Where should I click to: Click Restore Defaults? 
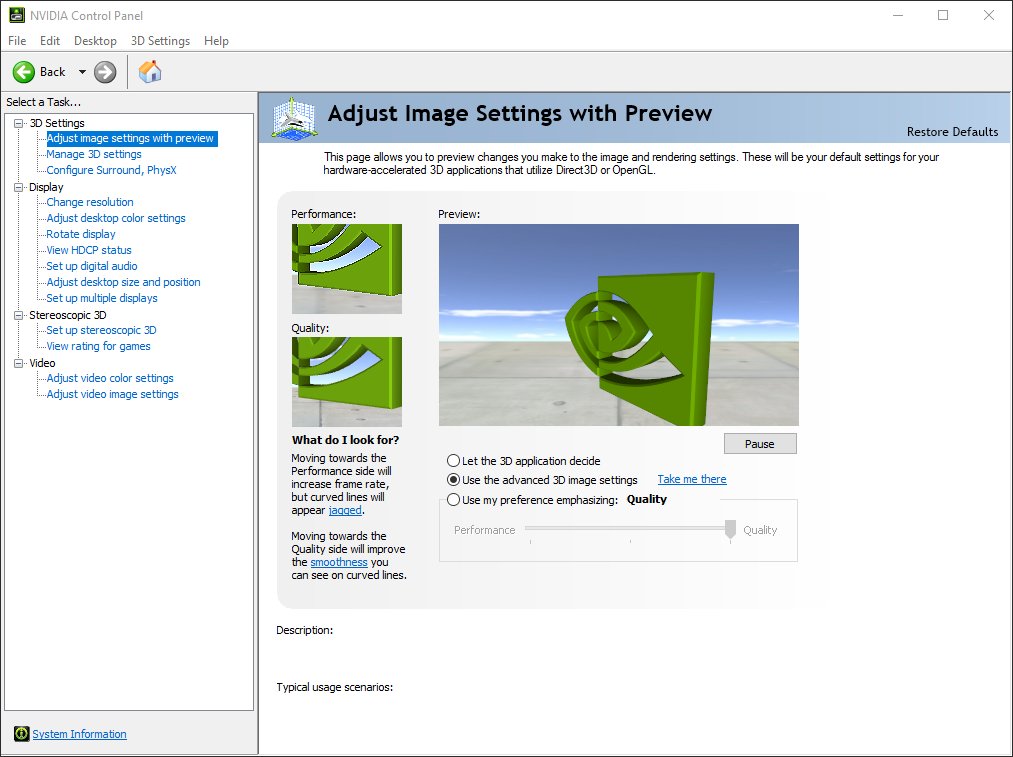[952, 132]
